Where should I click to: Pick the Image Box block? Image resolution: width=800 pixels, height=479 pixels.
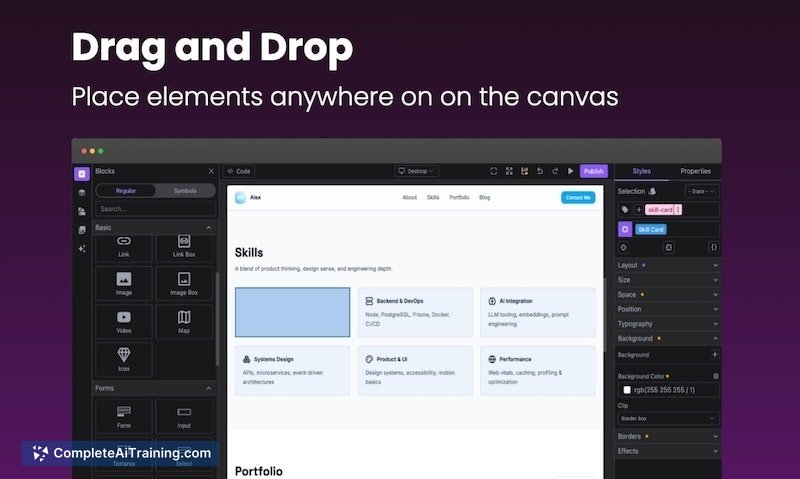pyautogui.click(x=184, y=283)
